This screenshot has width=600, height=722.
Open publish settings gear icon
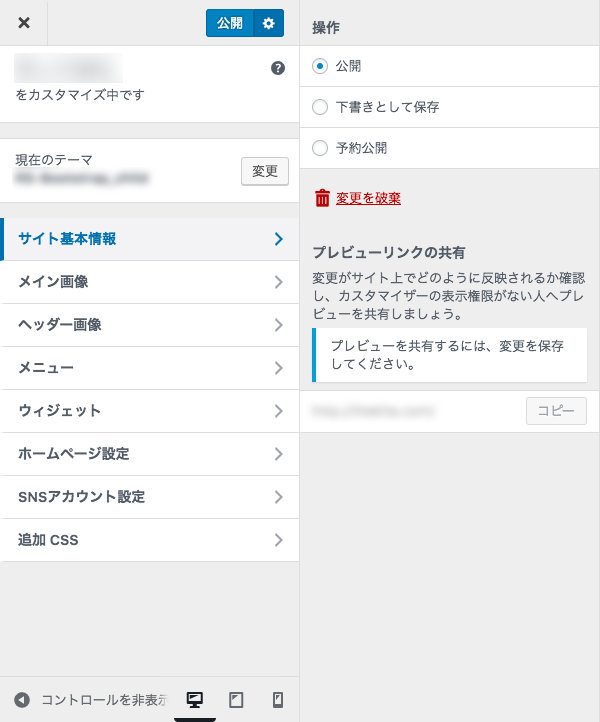click(268, 23)
